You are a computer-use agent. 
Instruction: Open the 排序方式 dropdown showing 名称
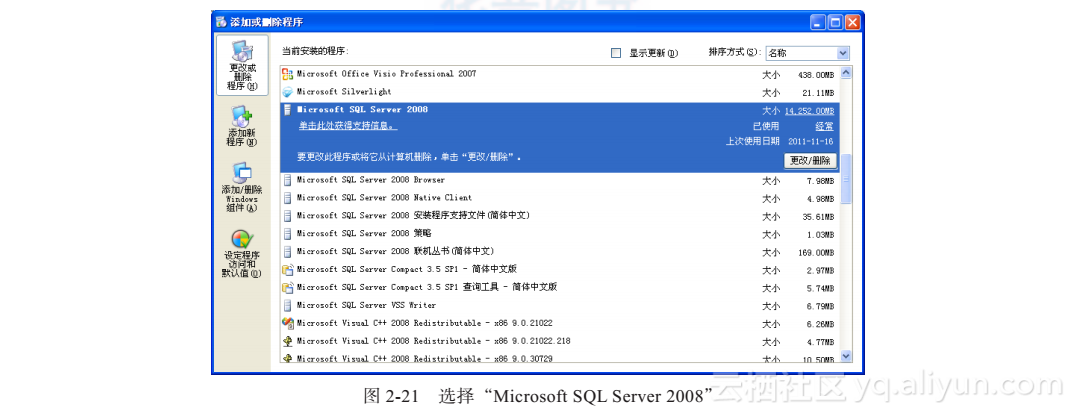tap(807, 53)
